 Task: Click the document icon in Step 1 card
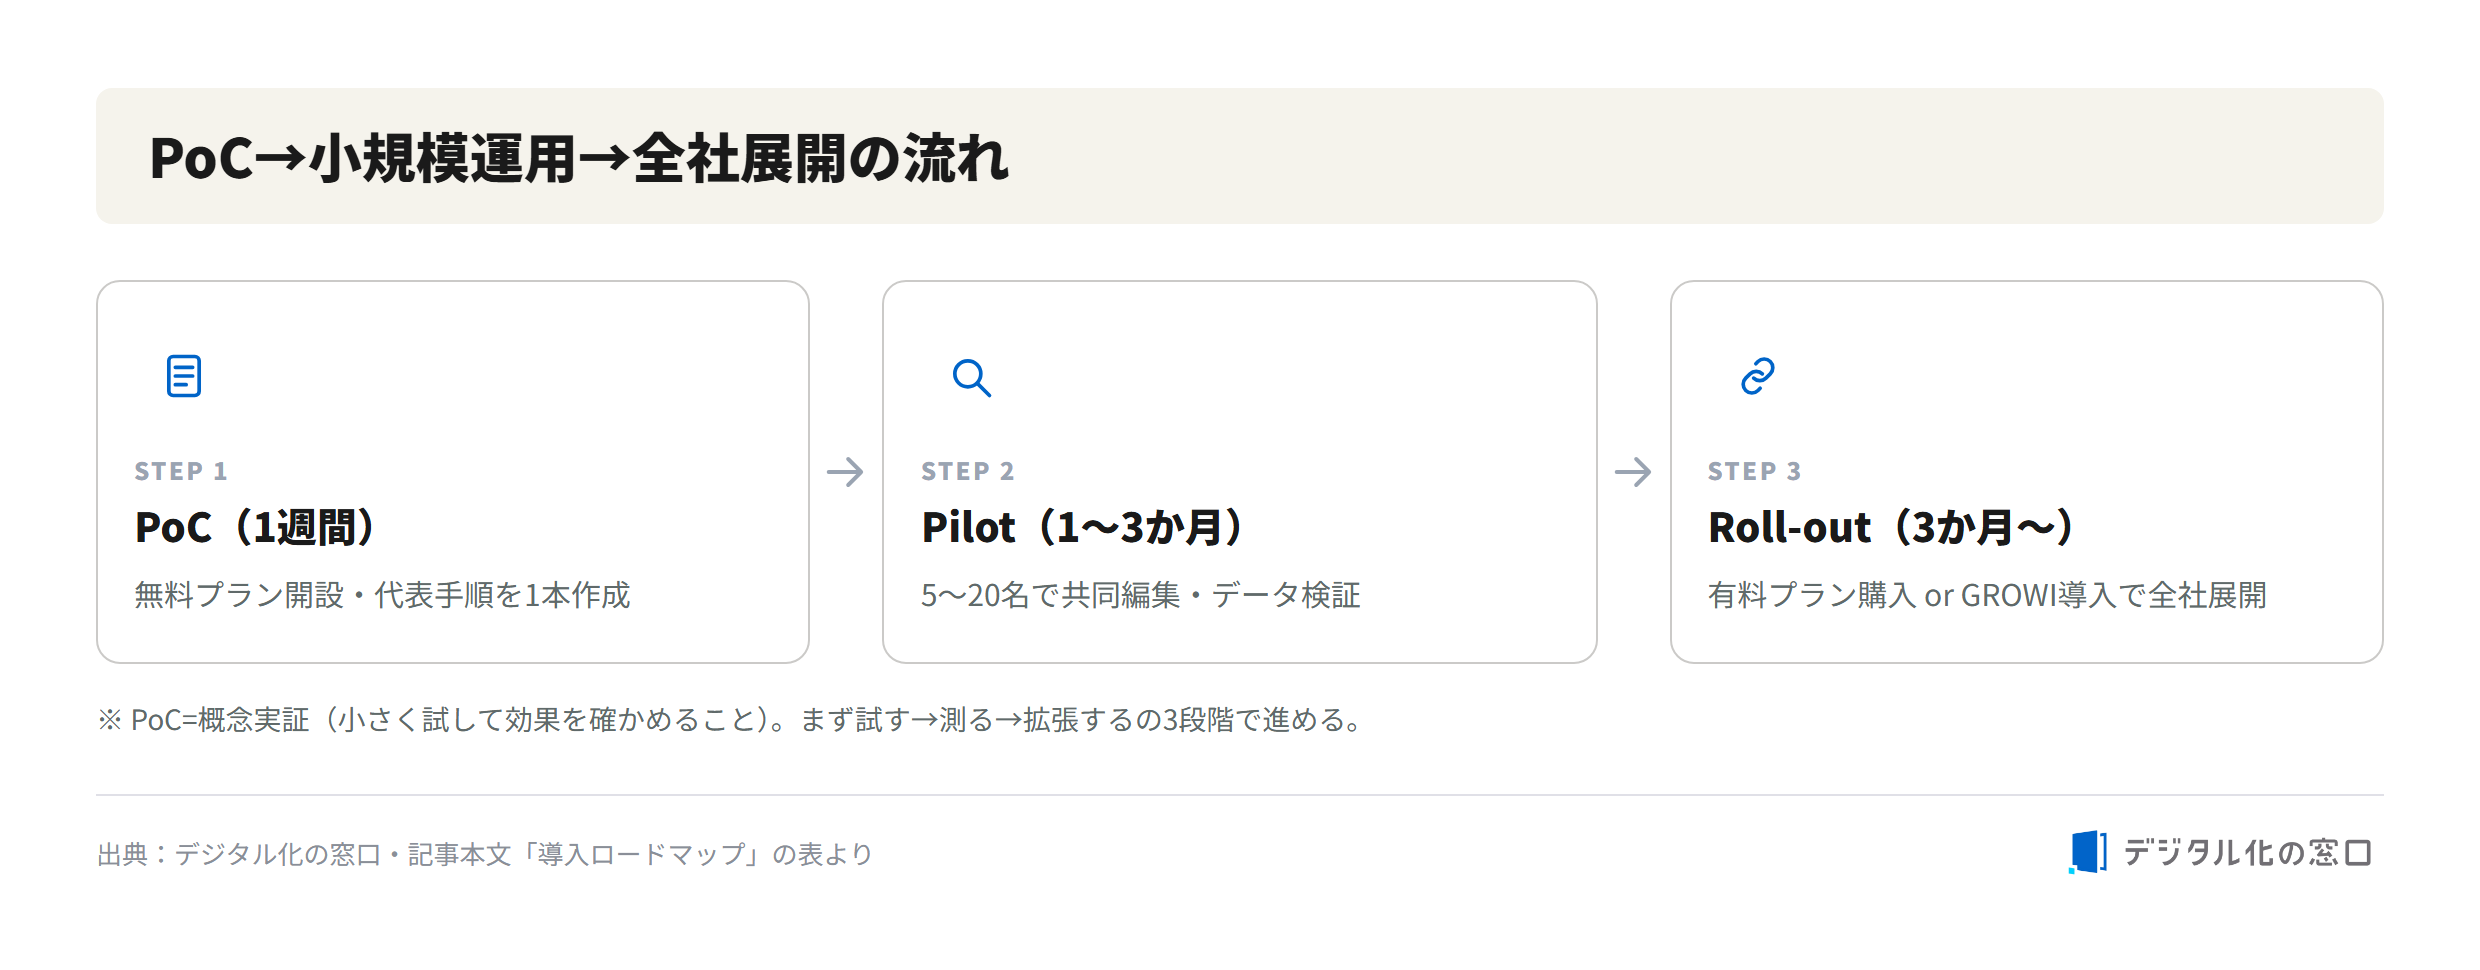(184, 376)
